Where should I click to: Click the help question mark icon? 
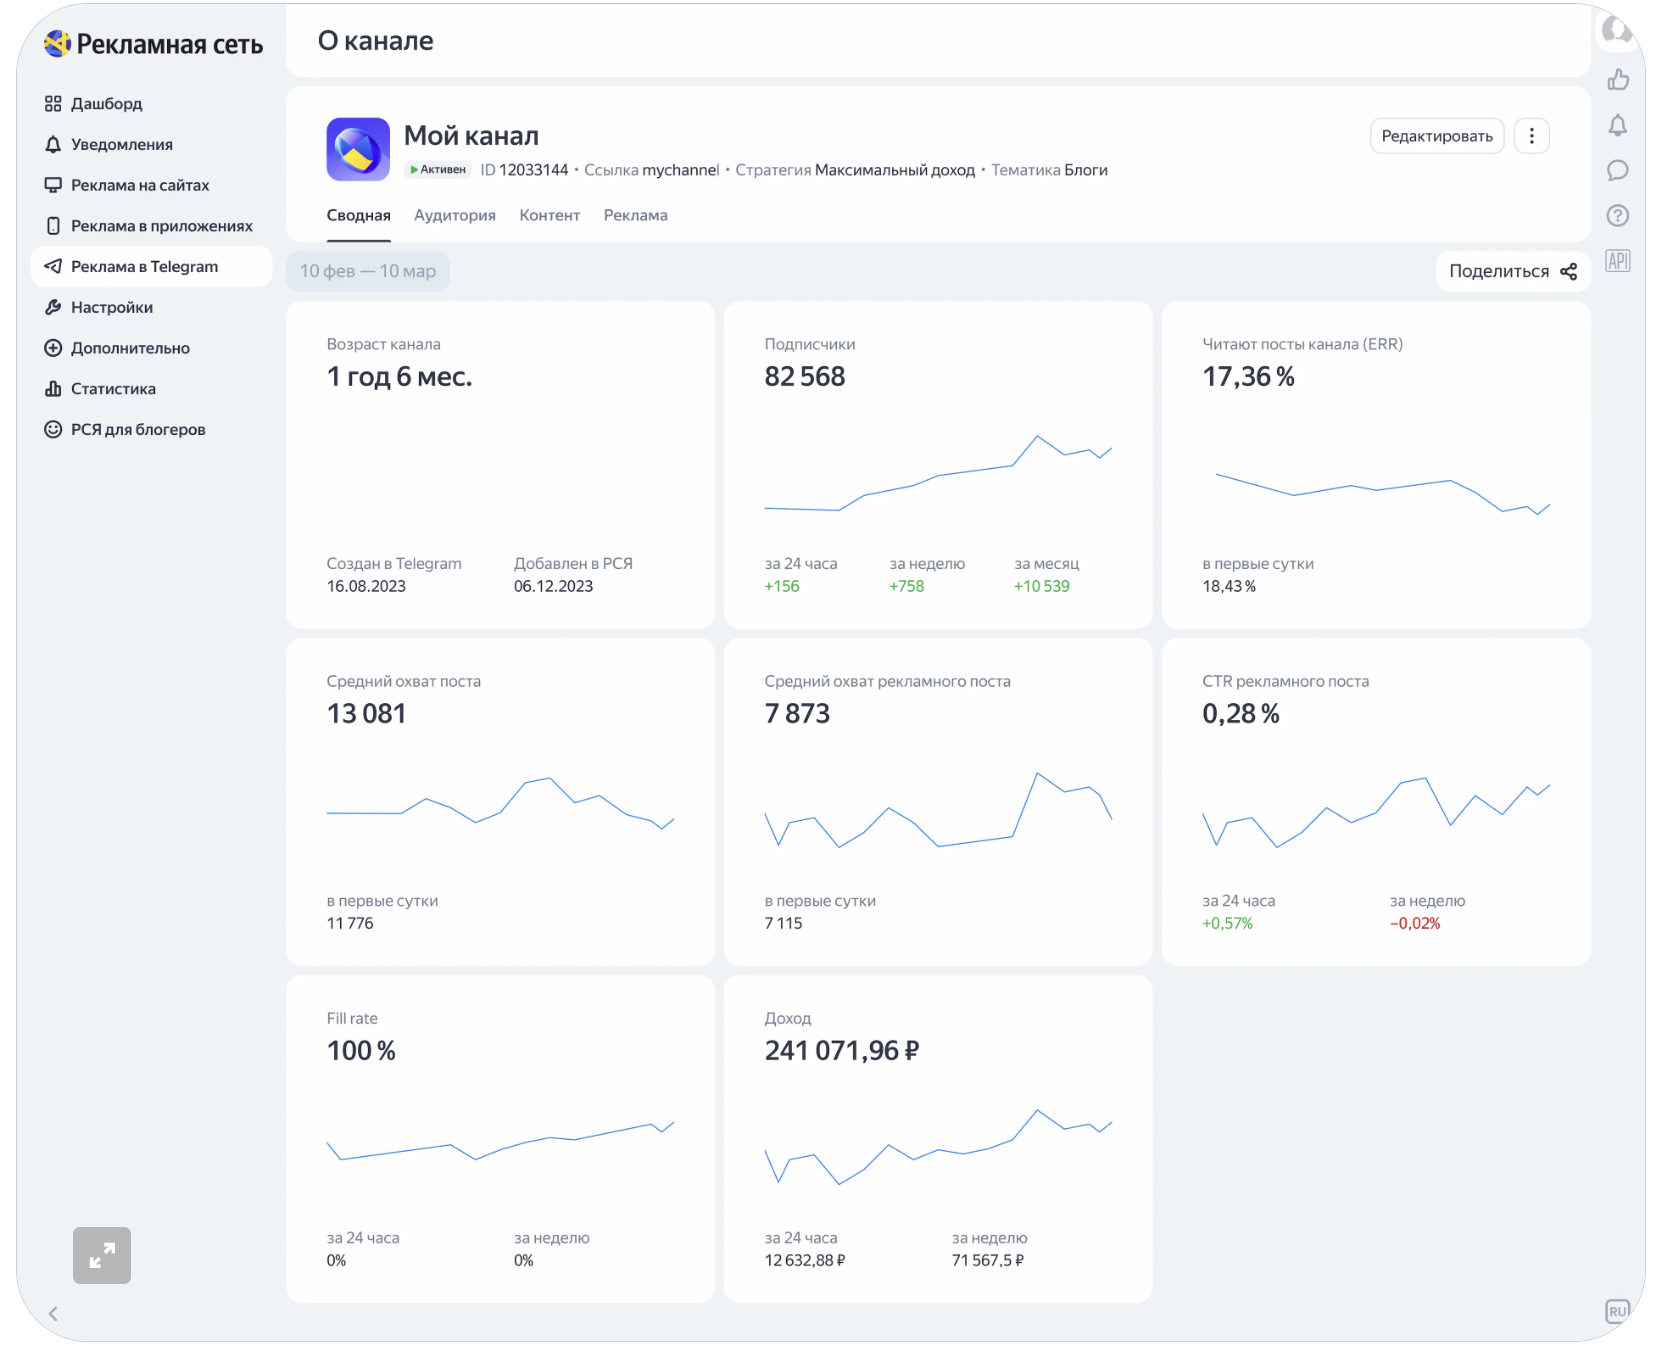pyautogui.click(x=1617, y=216)
